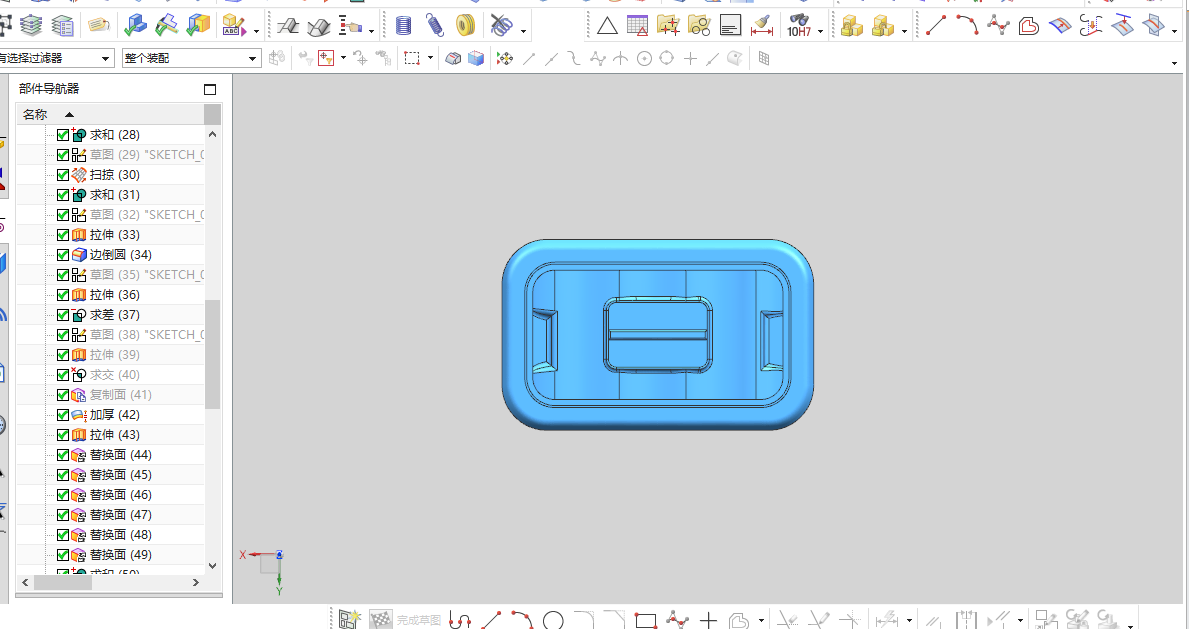Click the 10H7 tolerance search icon
Viewport: 1189px width, 629px height.
(x=799, y=26)
